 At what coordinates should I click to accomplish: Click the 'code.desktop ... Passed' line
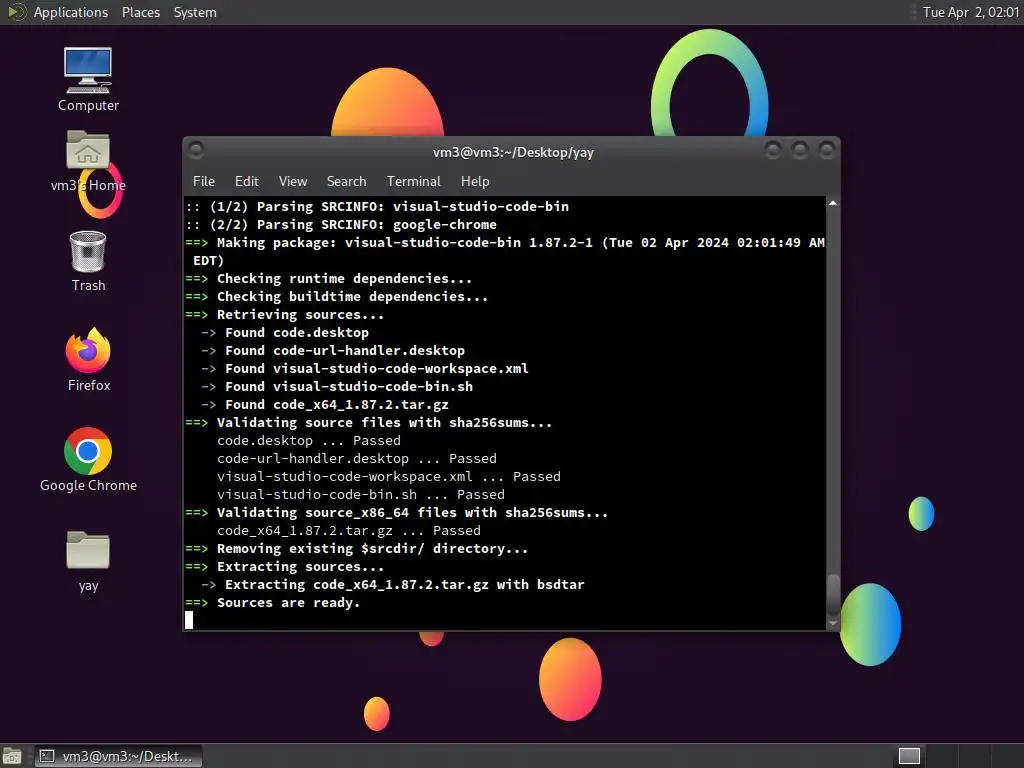(x=309, y=441)
